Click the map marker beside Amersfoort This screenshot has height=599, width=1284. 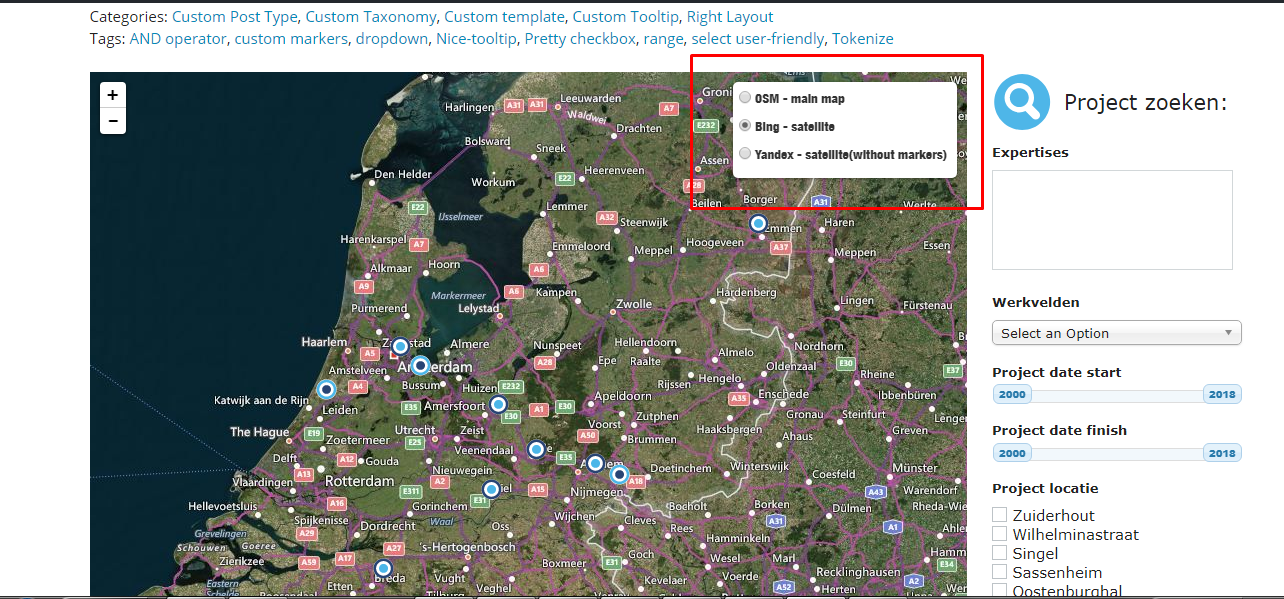coord(498,404)
